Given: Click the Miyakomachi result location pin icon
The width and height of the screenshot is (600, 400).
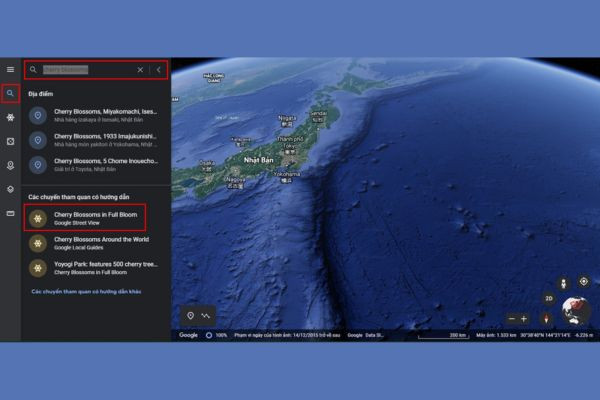Looking at the screenshot, I should 38,115.
